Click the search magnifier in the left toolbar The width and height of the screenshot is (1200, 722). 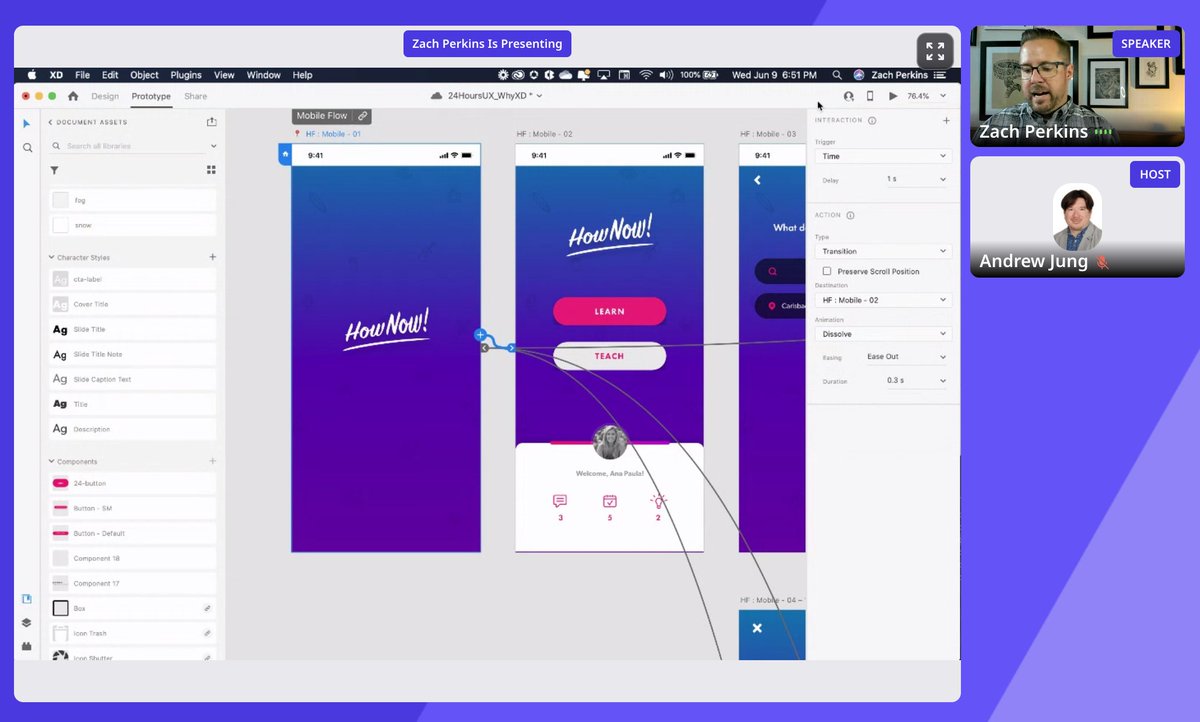pyautogui.click(x=26, y=147)
